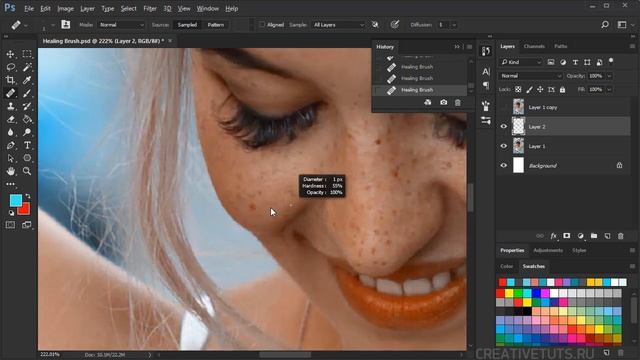Screen dimensions: 640x360
Task: Switch to the Paths tab
Action: point(560,47)
